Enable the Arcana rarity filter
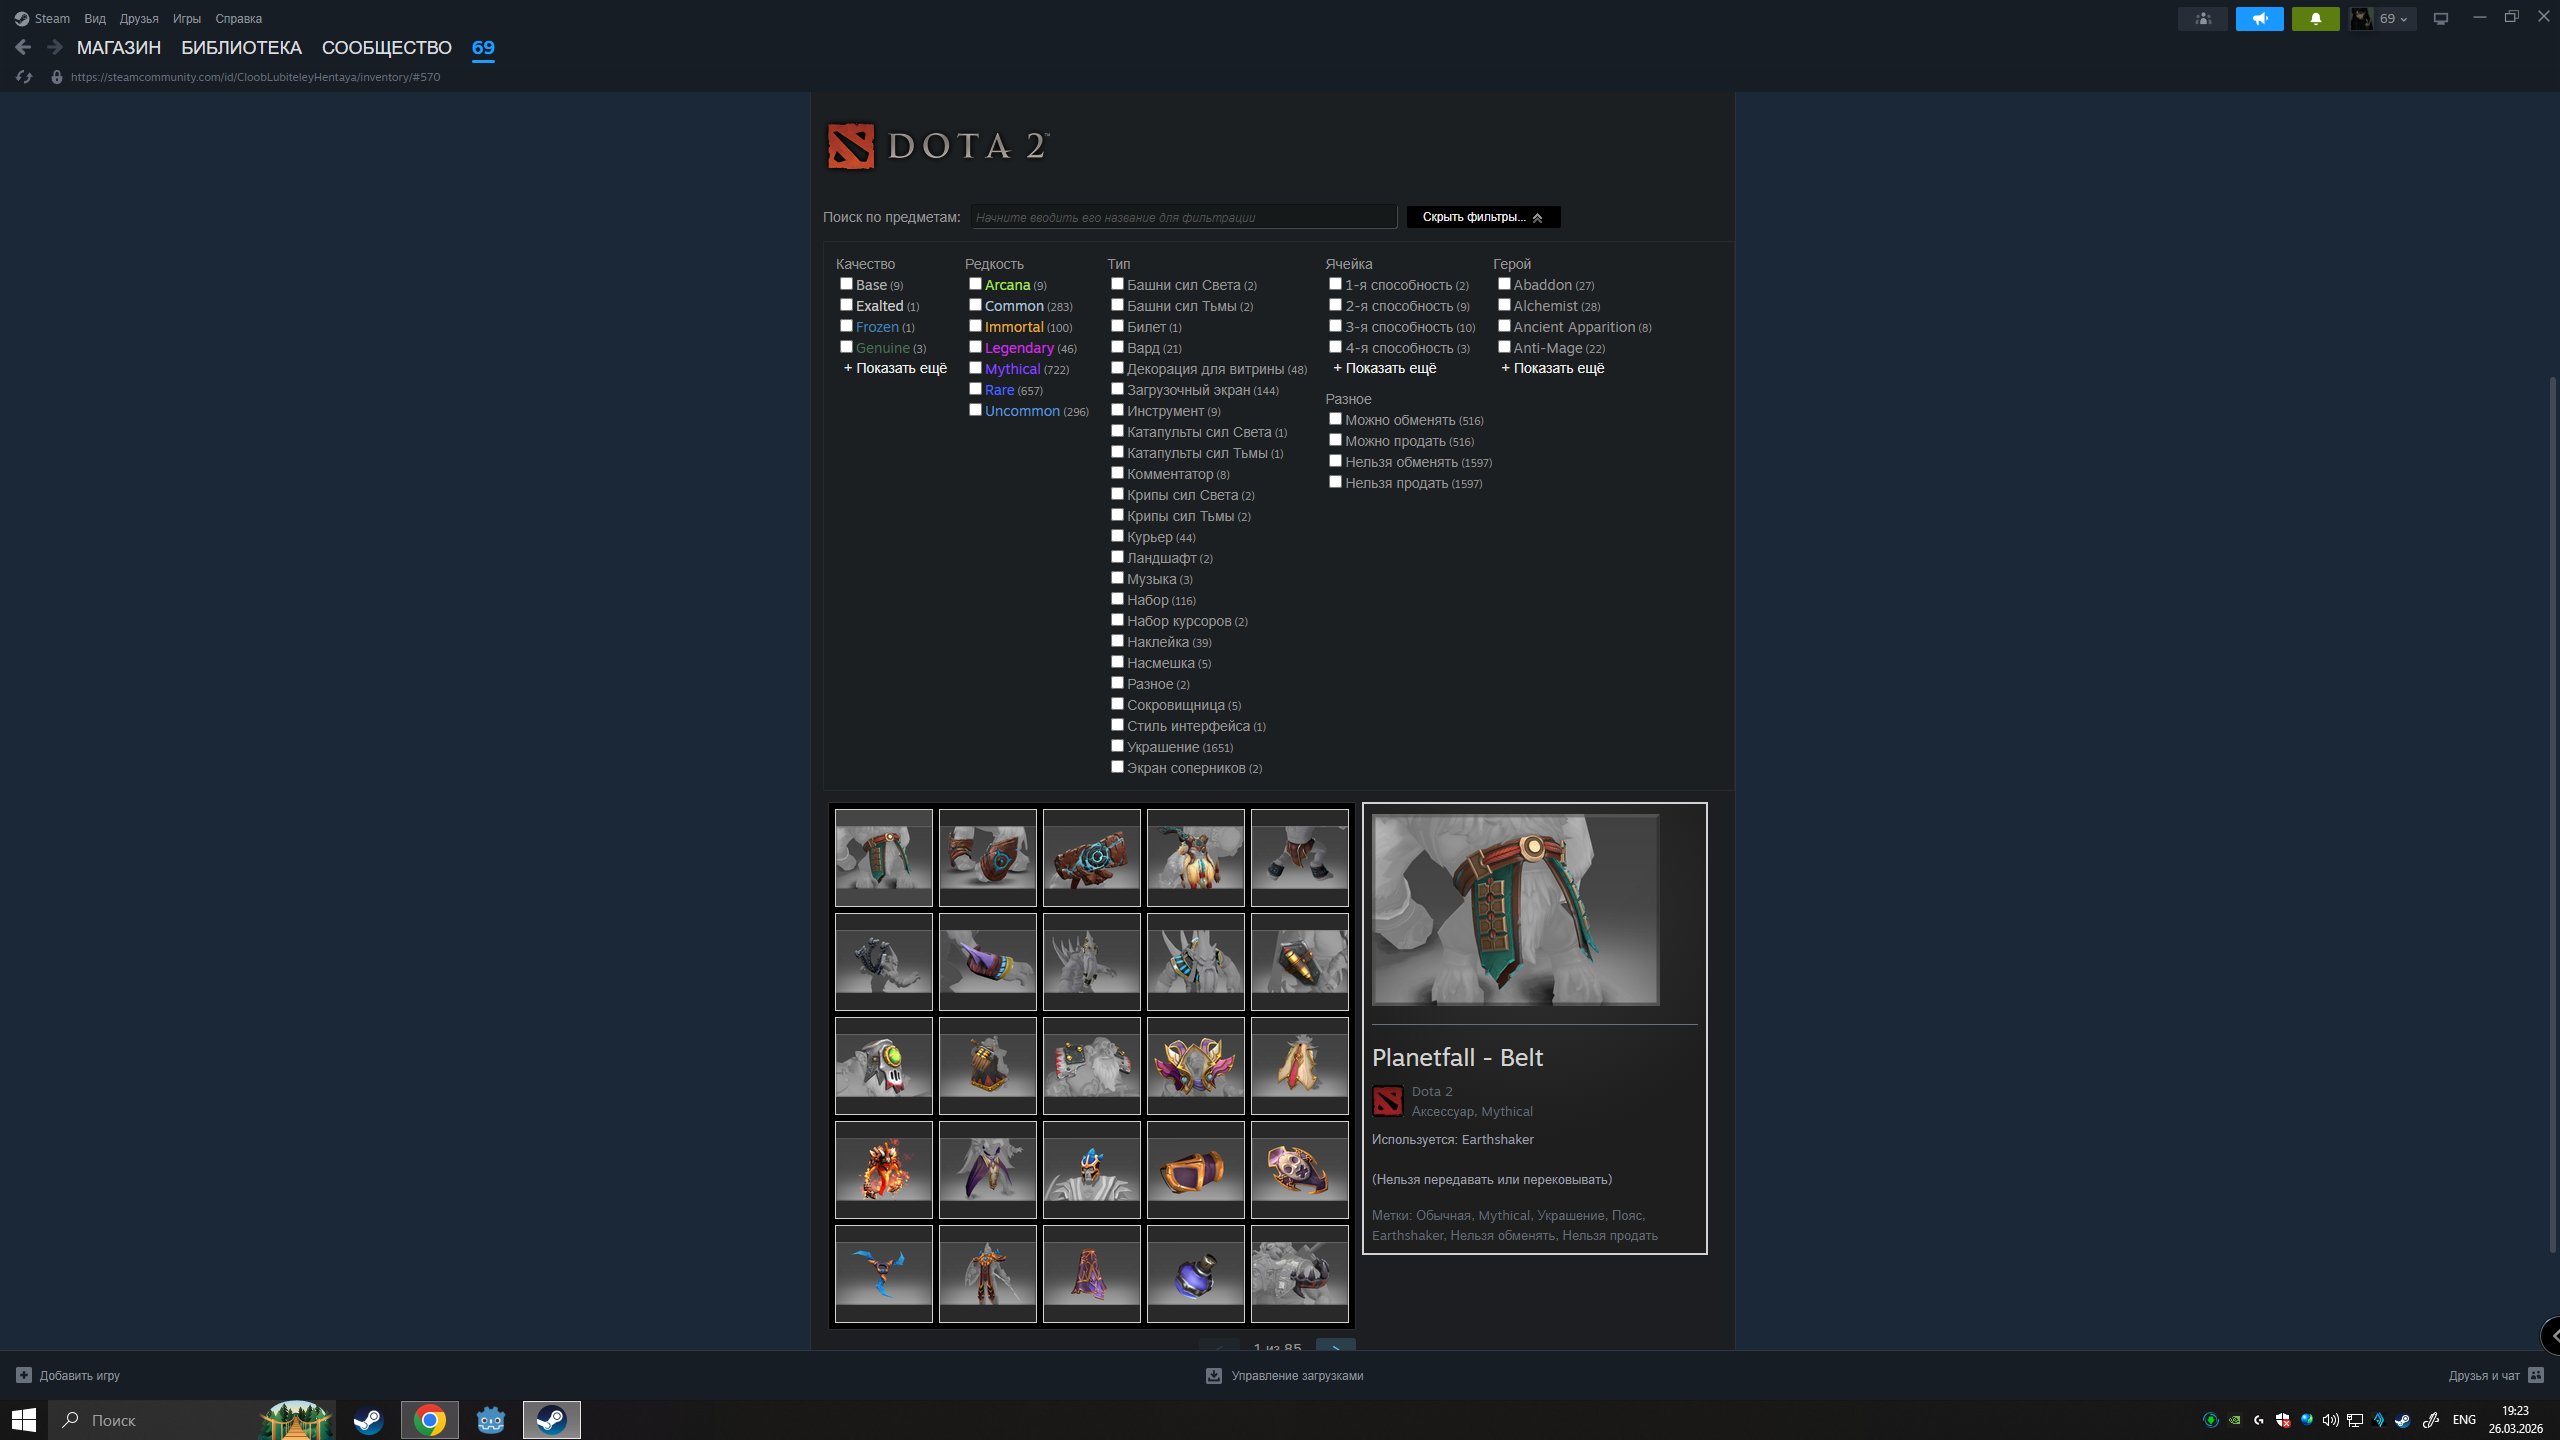Viewport: 2560px width, 1440px height. pyautogui.click(x=975, y=284)
